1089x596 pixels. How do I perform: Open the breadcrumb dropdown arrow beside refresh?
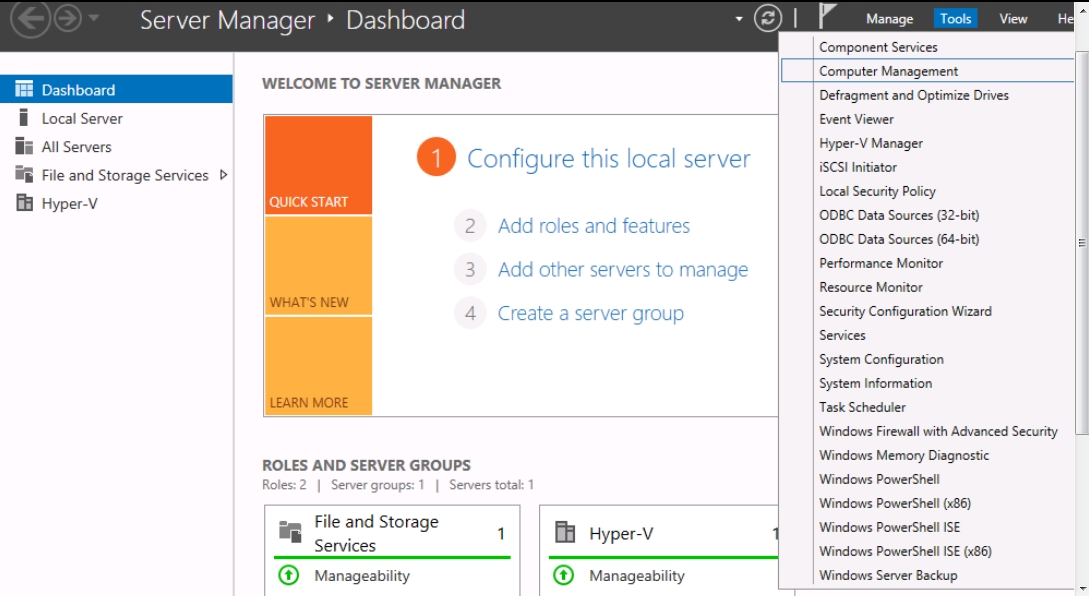[738, 19]
